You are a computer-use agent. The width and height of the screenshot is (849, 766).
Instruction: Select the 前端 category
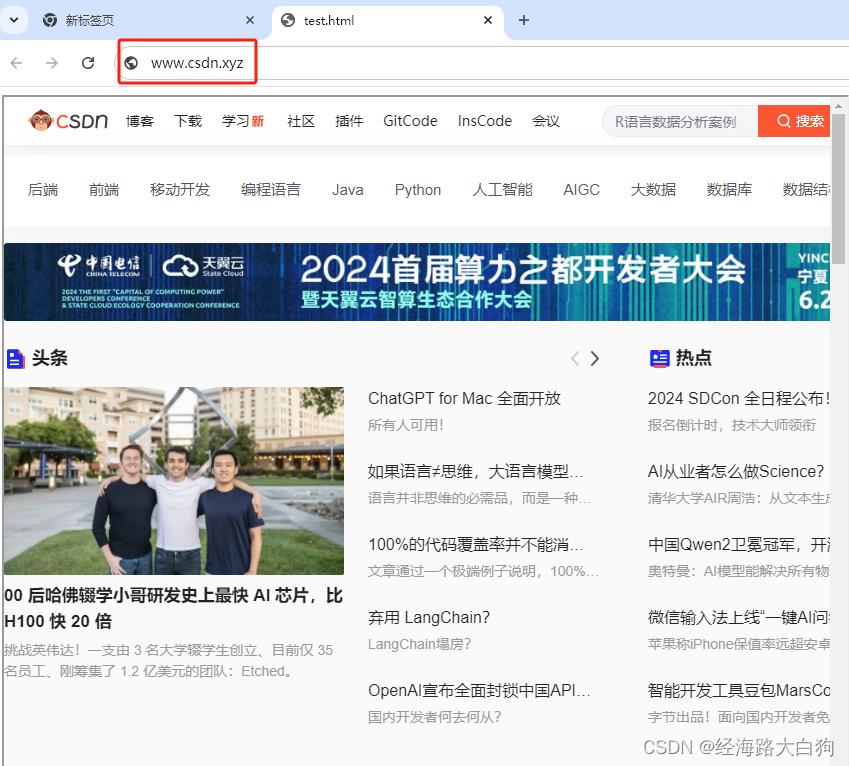pyautogui.click(x=104, y=189)
